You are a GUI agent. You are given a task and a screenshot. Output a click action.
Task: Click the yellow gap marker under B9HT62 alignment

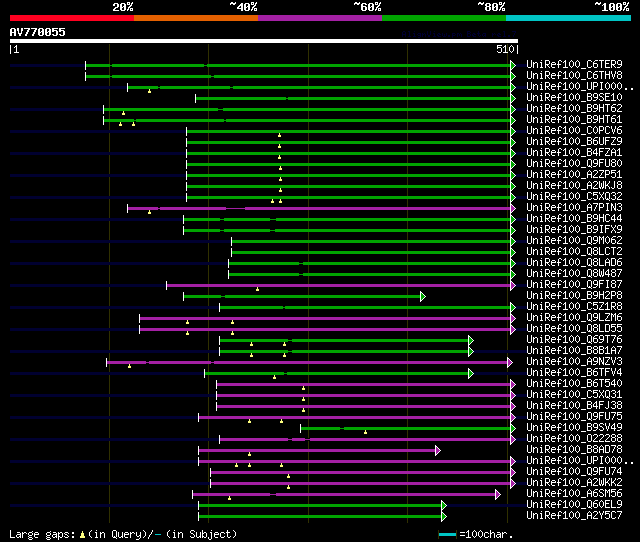(123, 113)
